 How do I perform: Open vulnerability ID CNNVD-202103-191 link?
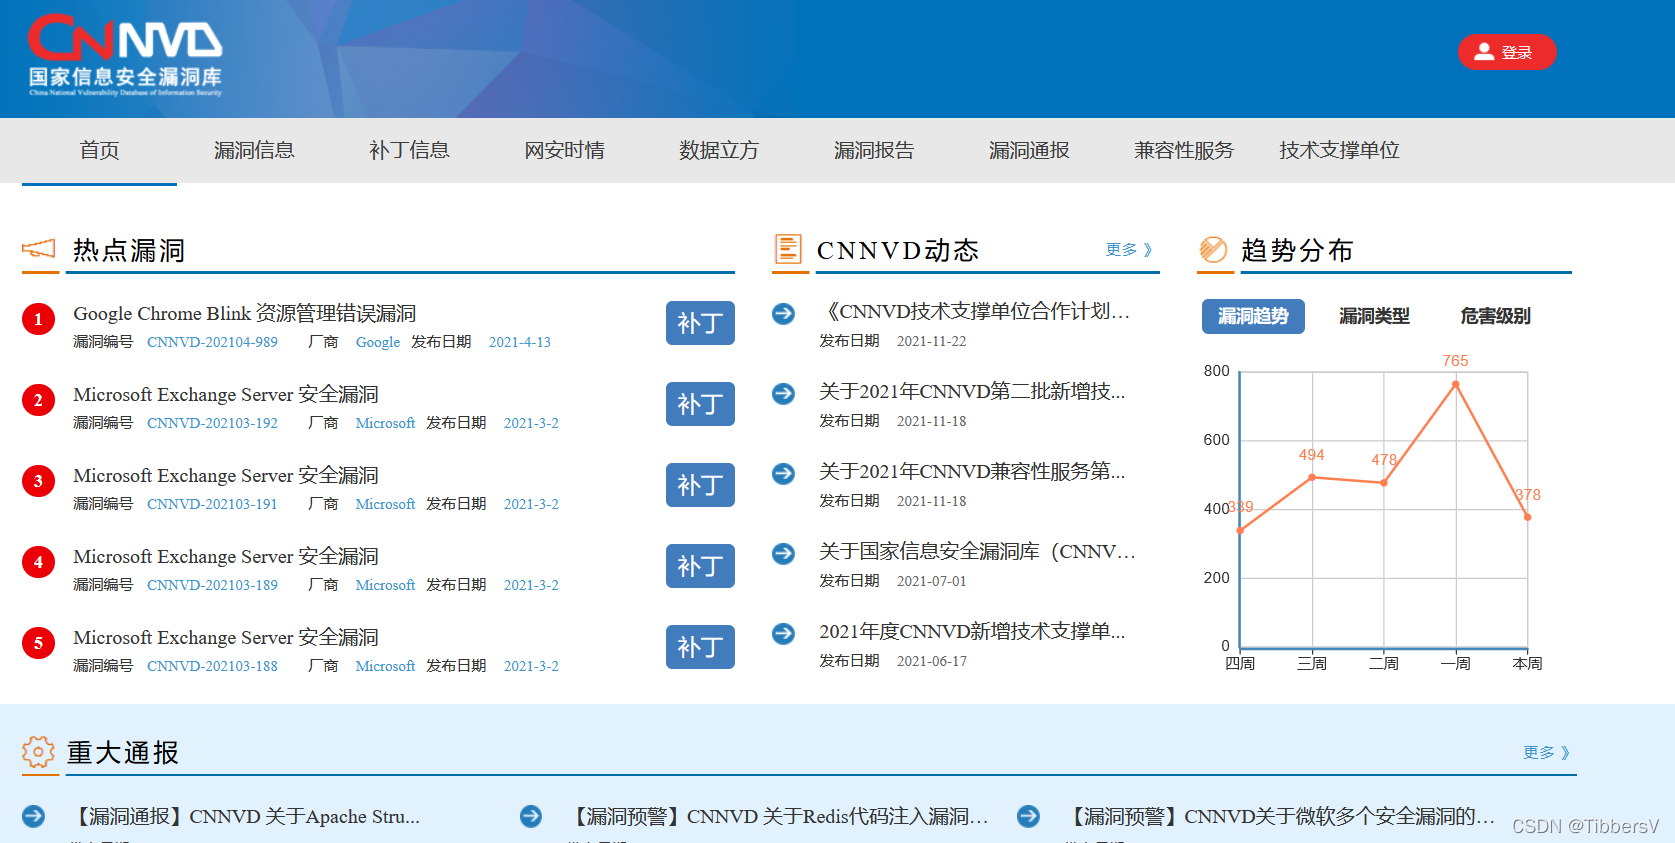[212, 504]
